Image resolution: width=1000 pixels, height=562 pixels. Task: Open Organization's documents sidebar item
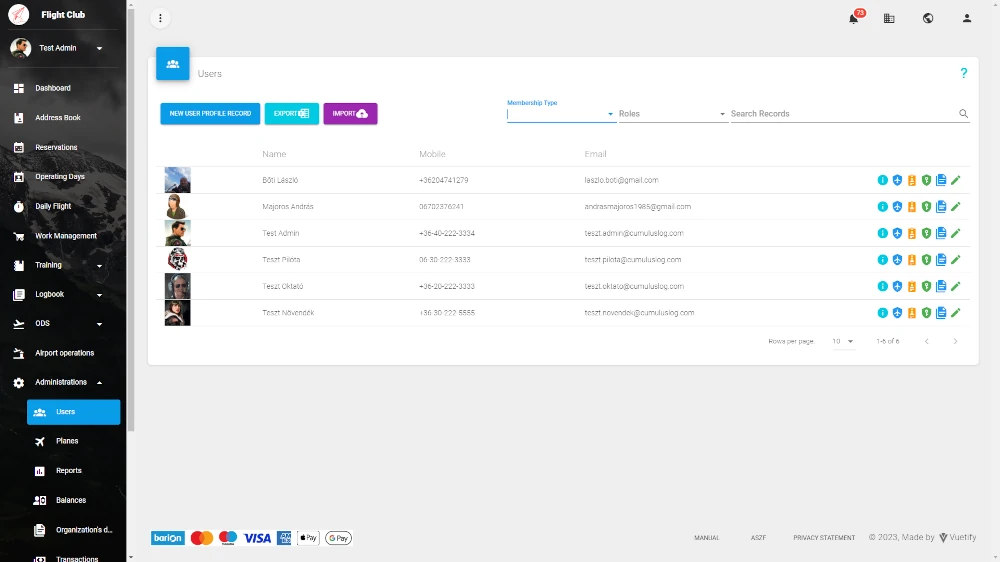click(73, 530)
